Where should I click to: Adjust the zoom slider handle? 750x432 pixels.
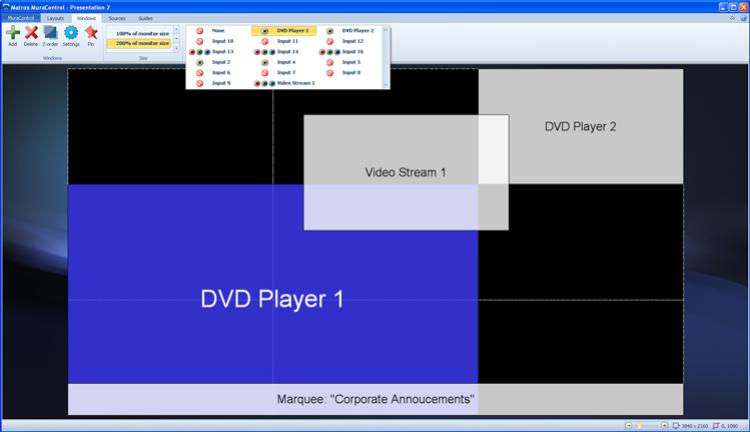(x=639, y=425)
